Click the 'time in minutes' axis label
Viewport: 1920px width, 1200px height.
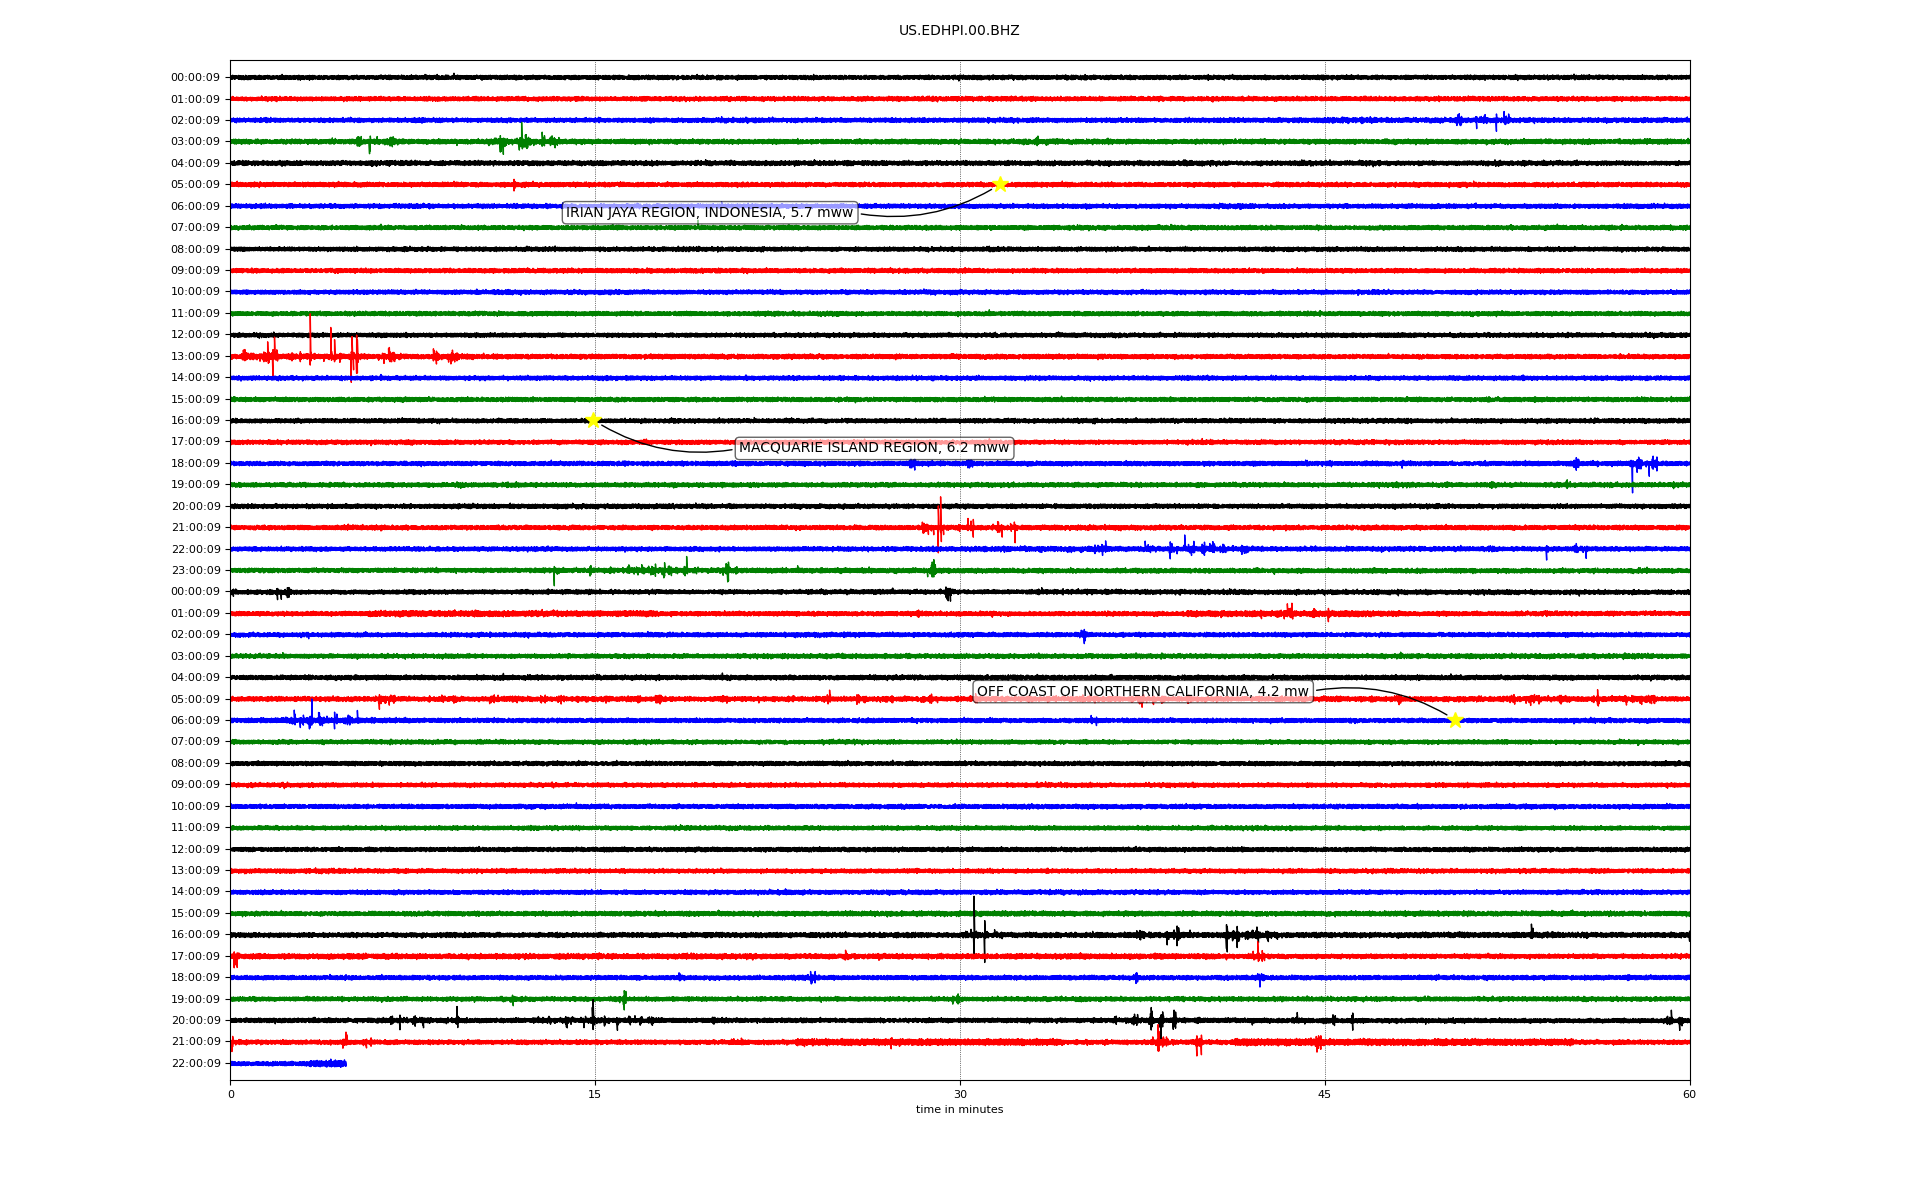[x=959, y=1110]
